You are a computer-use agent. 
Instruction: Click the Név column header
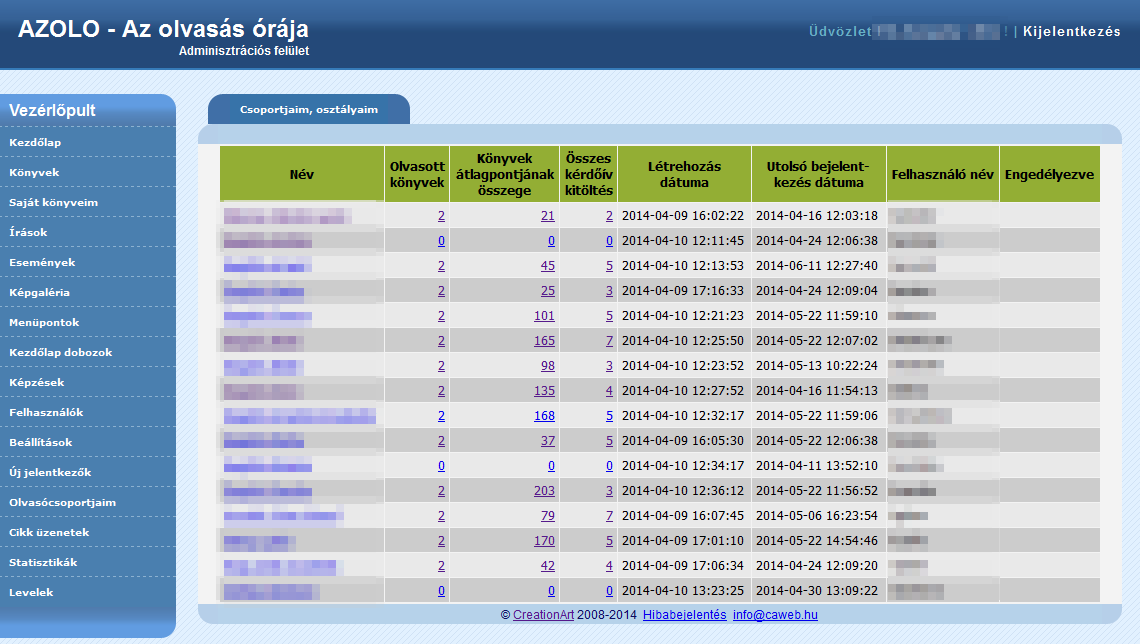pos(301,174)
